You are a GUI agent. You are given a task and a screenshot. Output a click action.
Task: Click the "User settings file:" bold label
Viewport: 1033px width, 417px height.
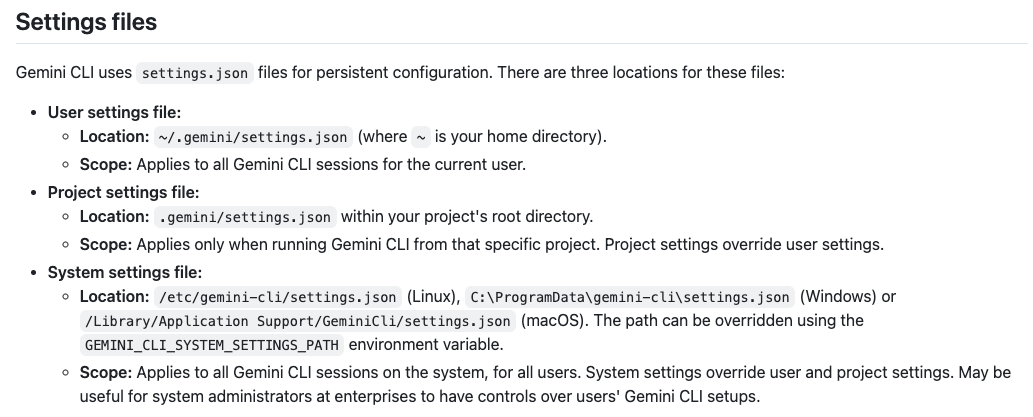[x=114, y=113]
